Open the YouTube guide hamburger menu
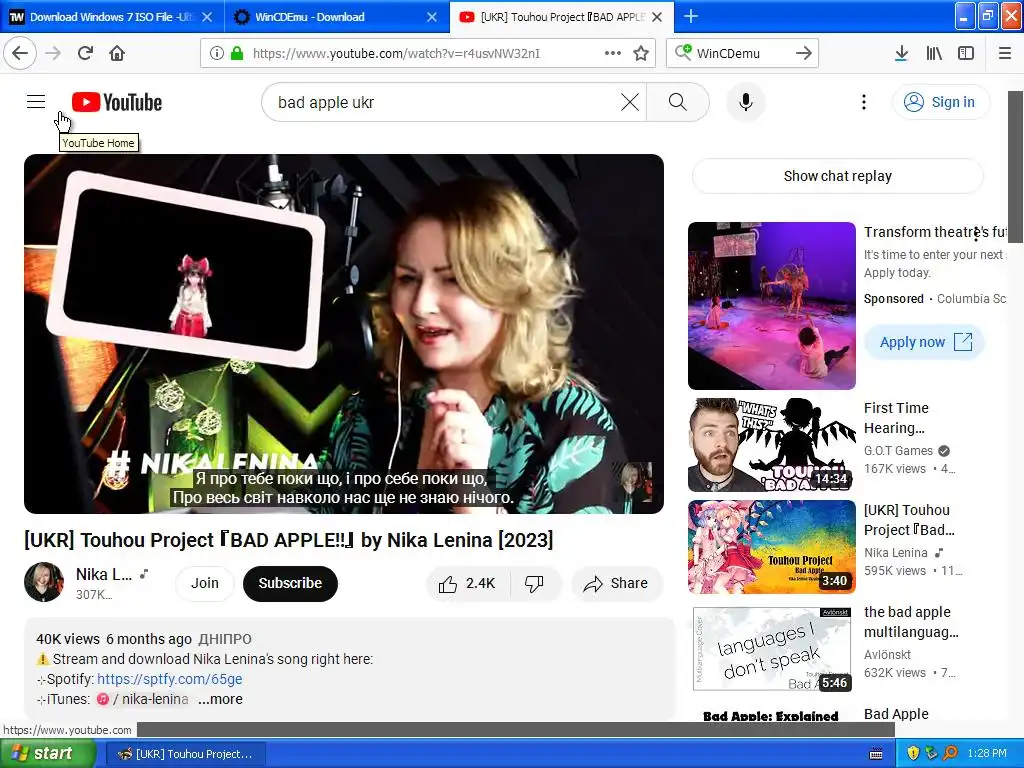Image resolution: width=1024 pixels, height=768 pixels. [x=36, y=102]
